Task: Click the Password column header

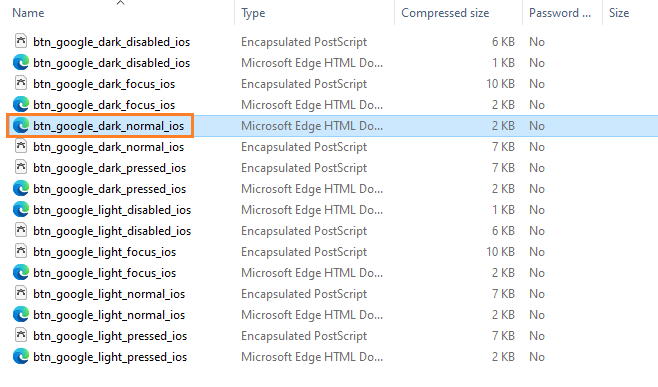Action: 560,13
